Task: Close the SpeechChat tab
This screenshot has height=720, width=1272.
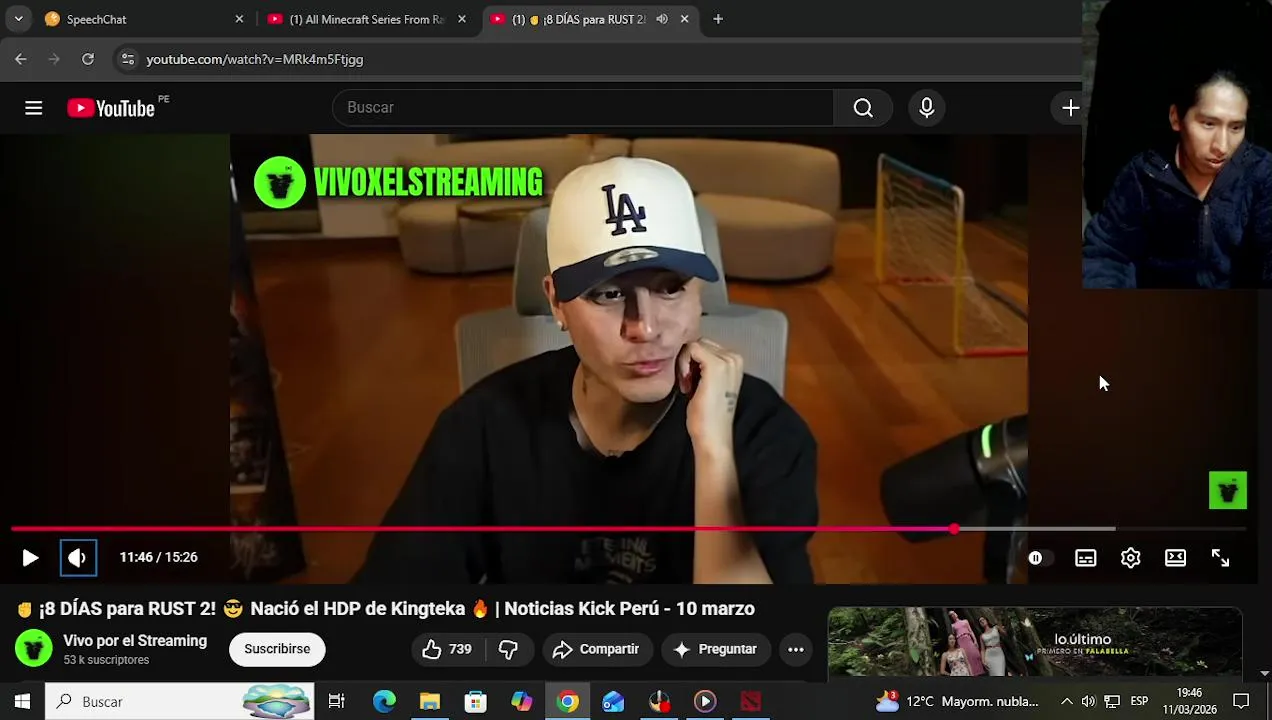Action: (x=239, y=19)
